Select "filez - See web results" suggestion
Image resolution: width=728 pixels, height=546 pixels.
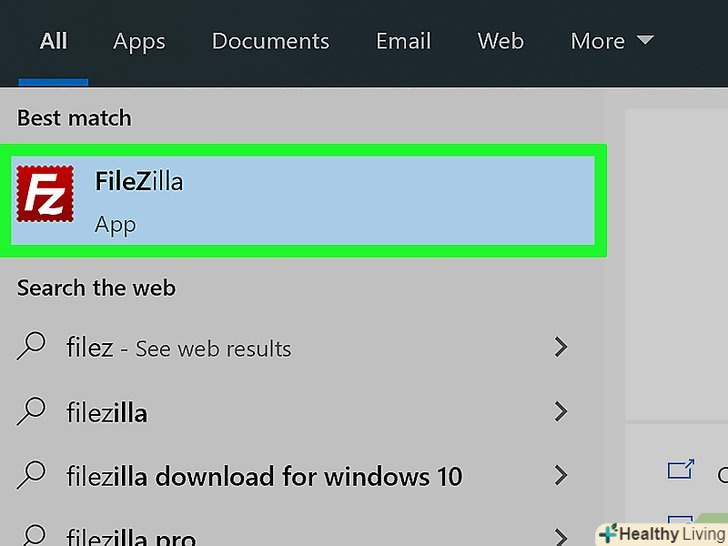pos(178,348)
